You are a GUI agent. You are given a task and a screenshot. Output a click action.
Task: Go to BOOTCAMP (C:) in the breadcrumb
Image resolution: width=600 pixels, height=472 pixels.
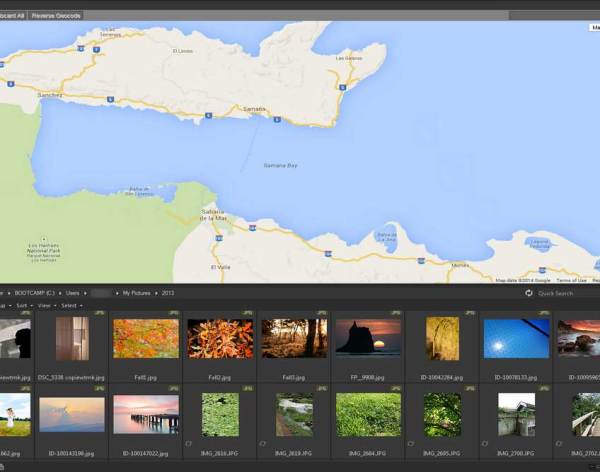pos(34,293)
